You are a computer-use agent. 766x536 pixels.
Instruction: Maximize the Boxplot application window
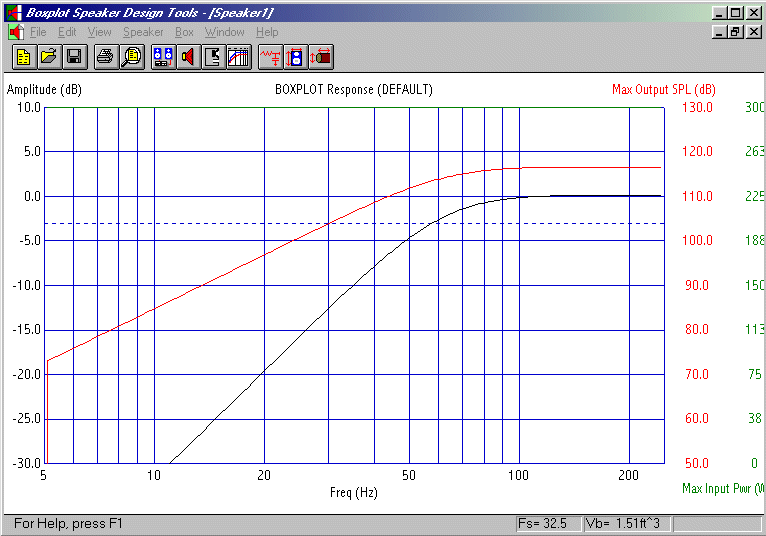click(x=735, y=13)
